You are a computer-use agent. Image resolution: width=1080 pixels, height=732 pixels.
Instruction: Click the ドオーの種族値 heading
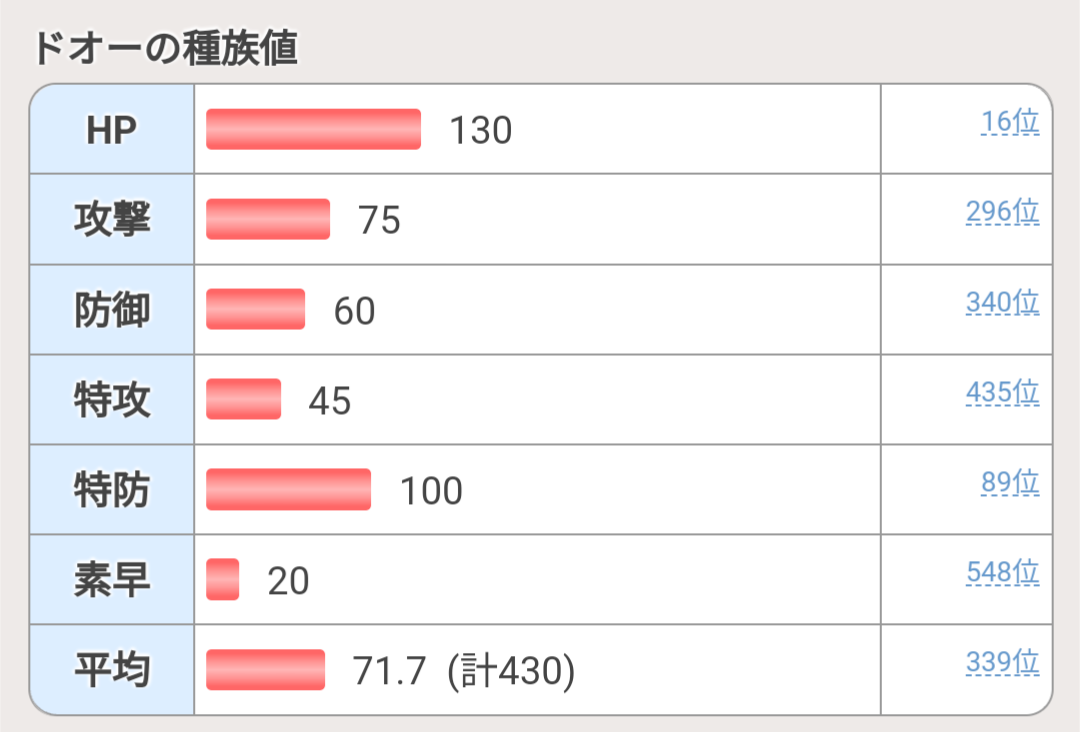[x=165, y=48]
